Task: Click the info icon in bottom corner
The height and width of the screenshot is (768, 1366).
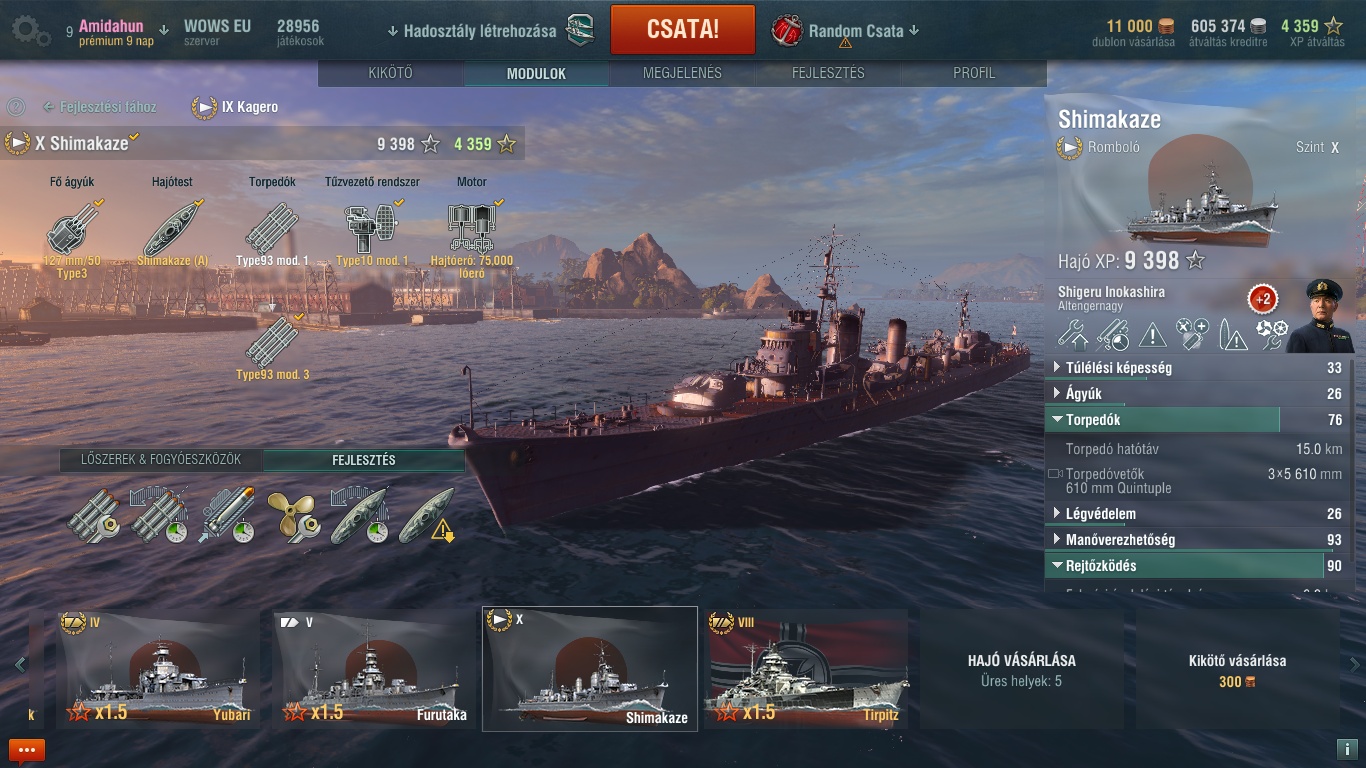Action: 1346,749
